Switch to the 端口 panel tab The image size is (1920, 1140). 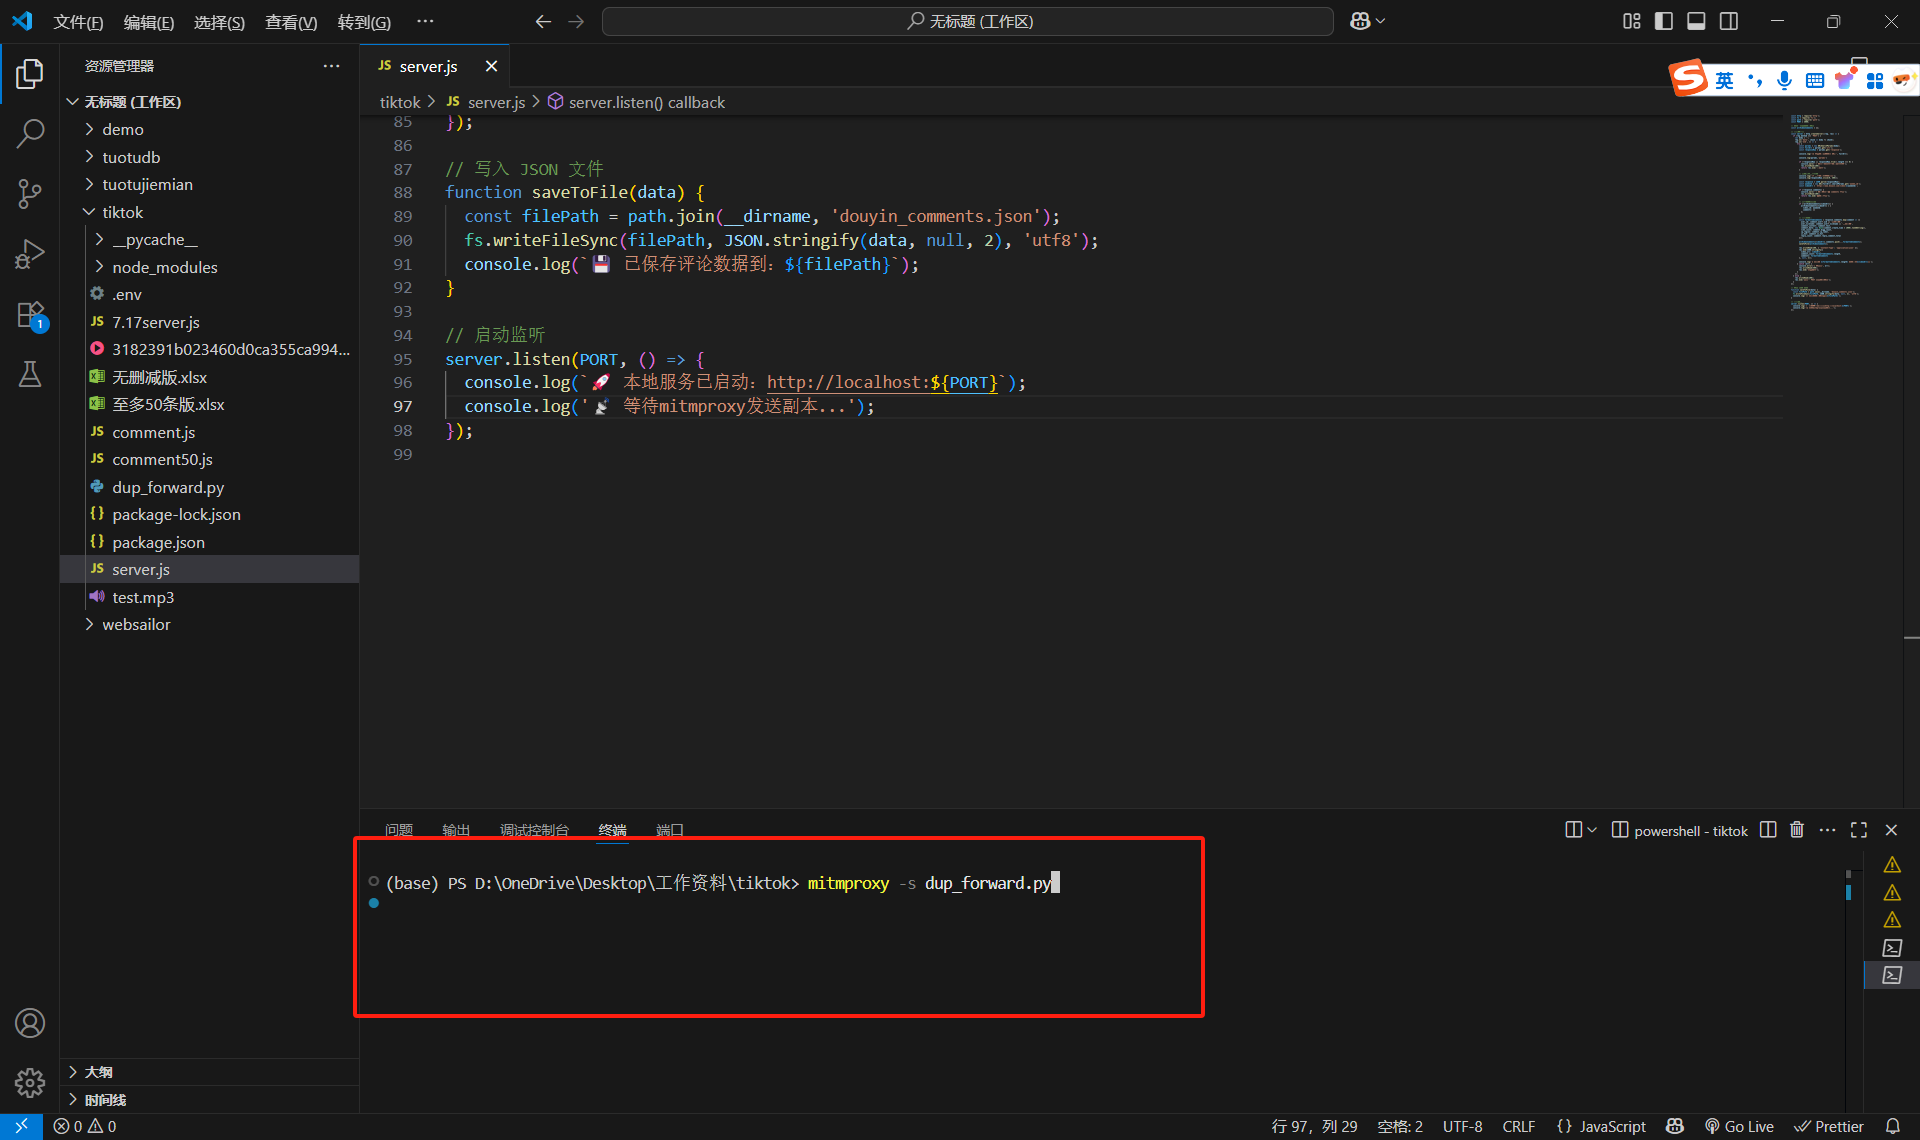click(x=669, y=830)
